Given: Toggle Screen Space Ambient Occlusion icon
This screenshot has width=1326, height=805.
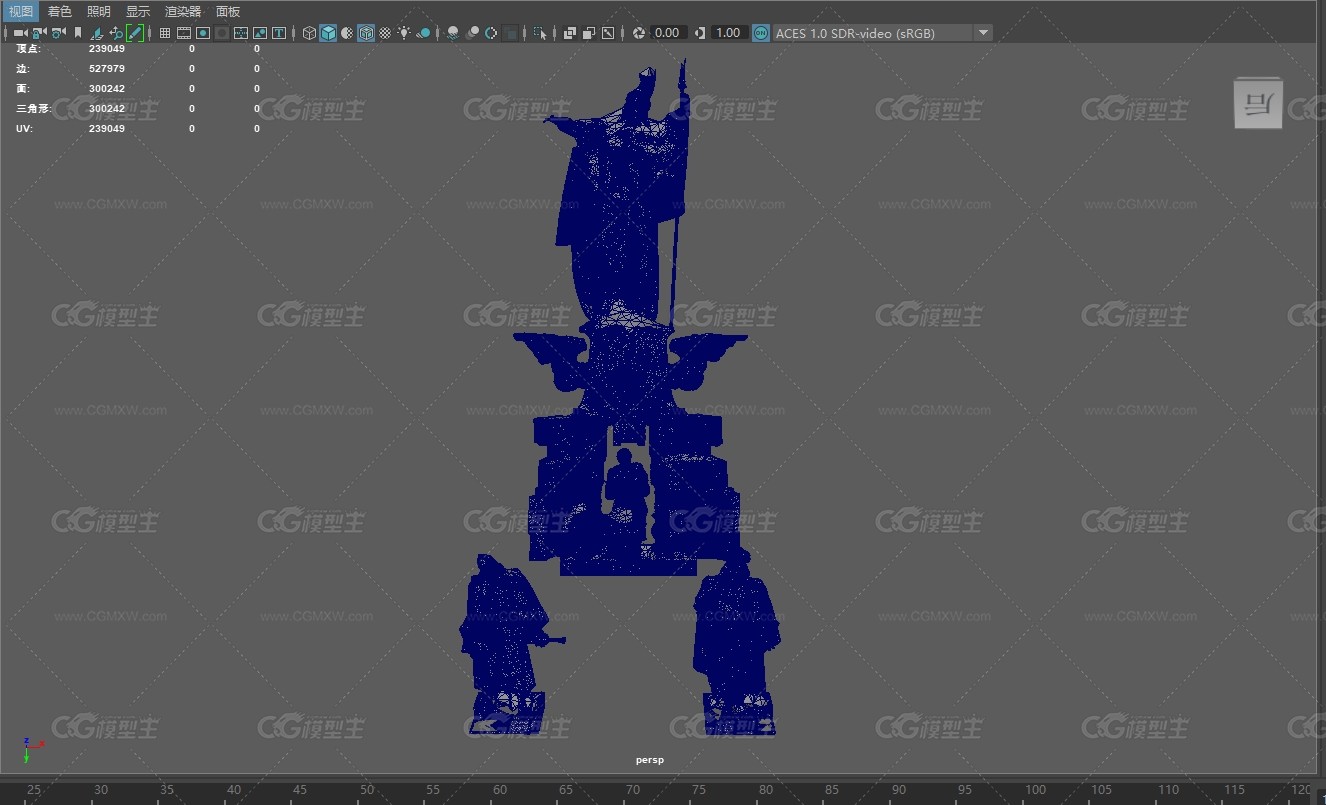Looking at the screenshot, I should (x=453, y=33).
